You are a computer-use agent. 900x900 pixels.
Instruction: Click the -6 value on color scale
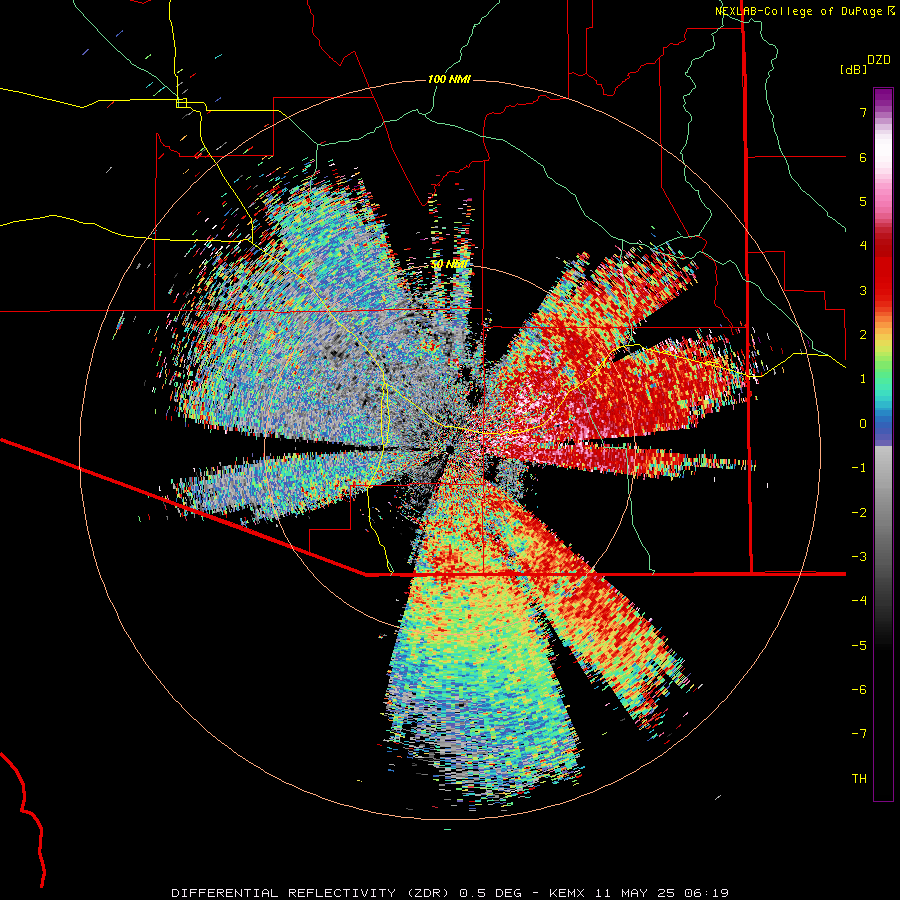[x=859, y=690]
